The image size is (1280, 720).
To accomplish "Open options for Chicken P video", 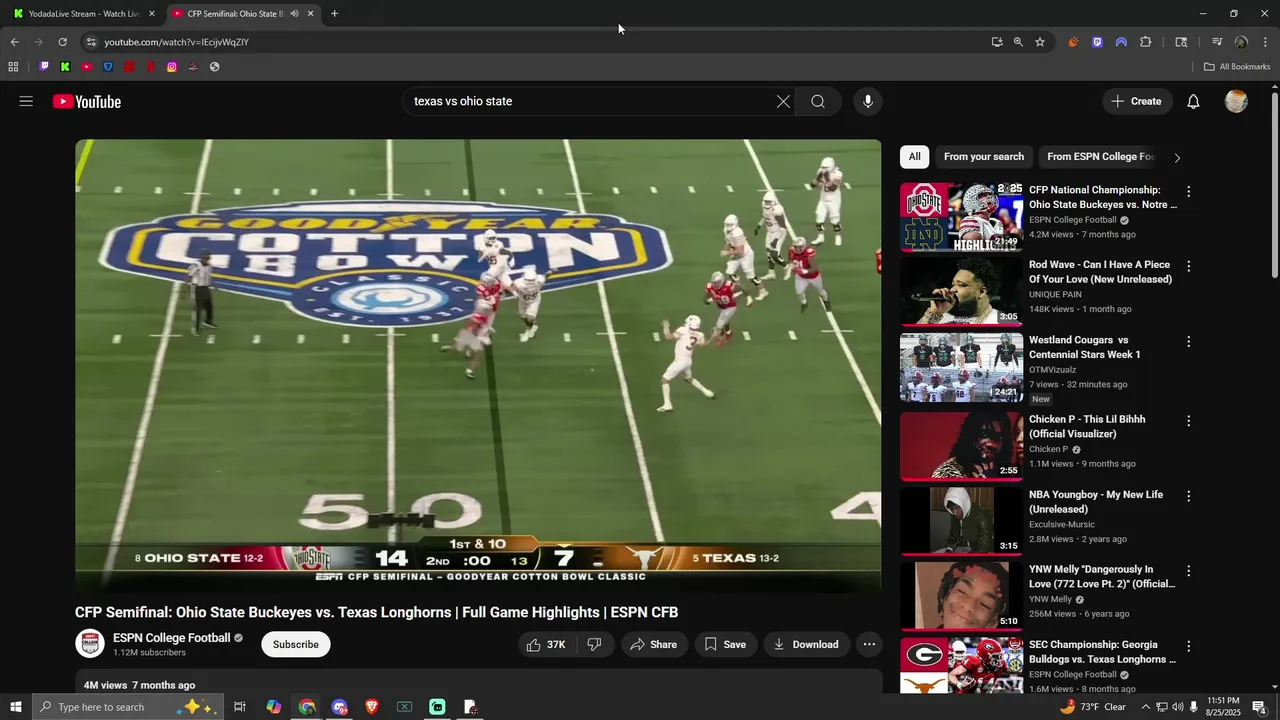I will click(1189, 421).
